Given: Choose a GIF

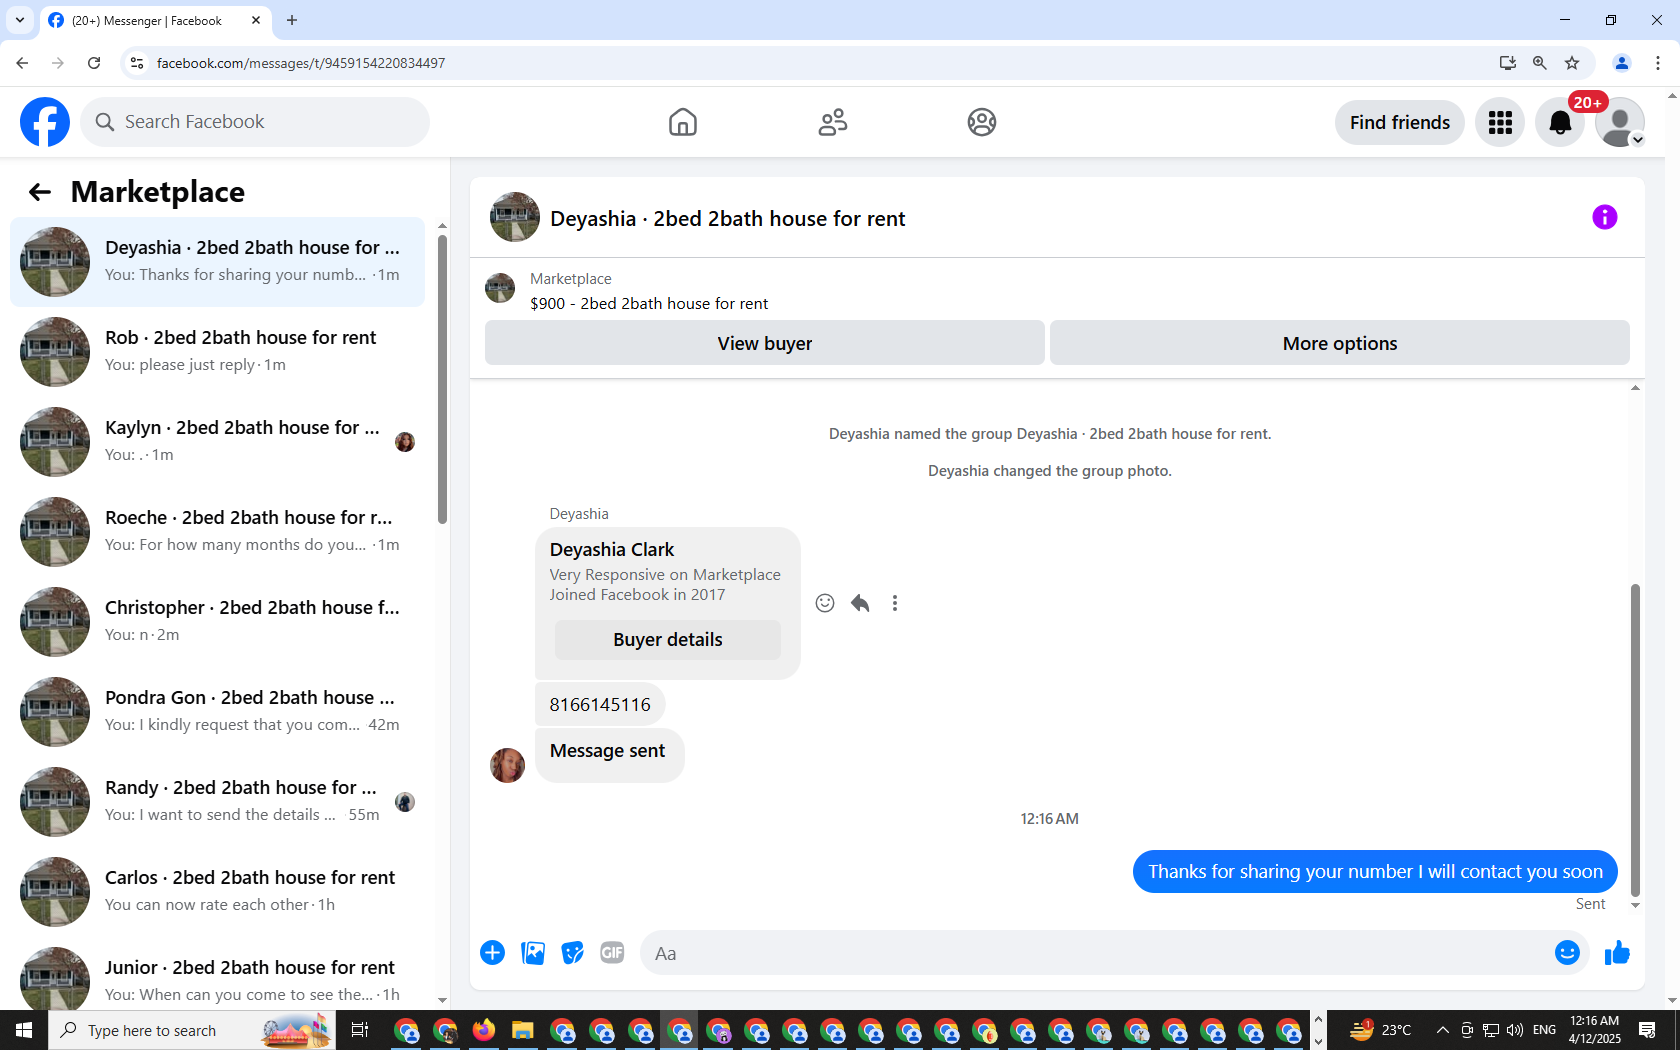Looking at the screenshot, I should 612,953.
